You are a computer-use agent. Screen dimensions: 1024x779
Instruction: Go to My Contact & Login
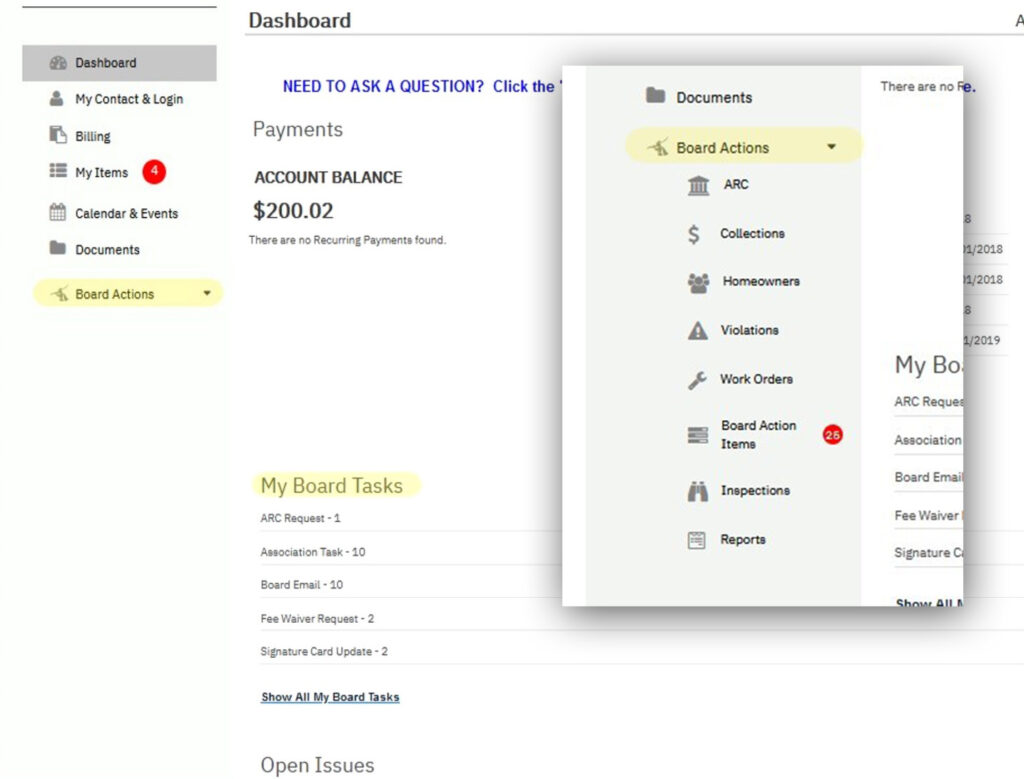pos(129,99)
